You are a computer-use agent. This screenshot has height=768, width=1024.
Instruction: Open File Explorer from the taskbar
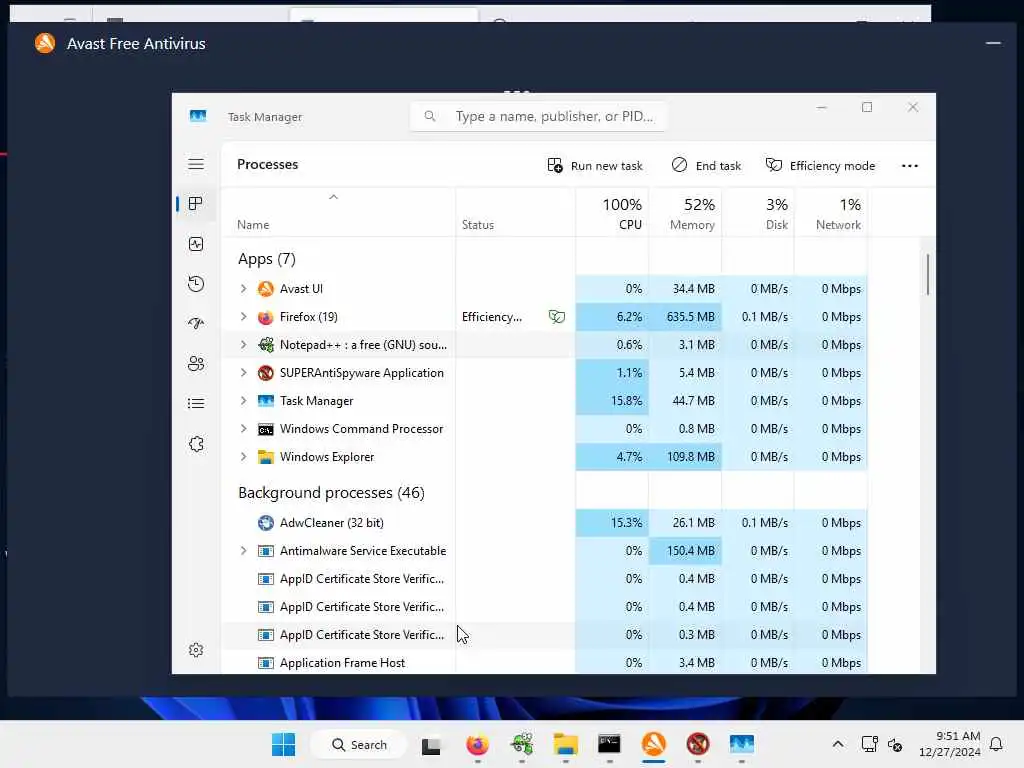pyautogui.click(x=566, y=744)
